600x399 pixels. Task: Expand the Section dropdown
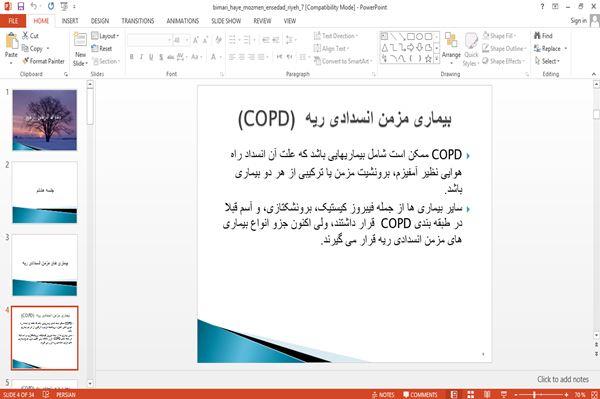[105, 61]
